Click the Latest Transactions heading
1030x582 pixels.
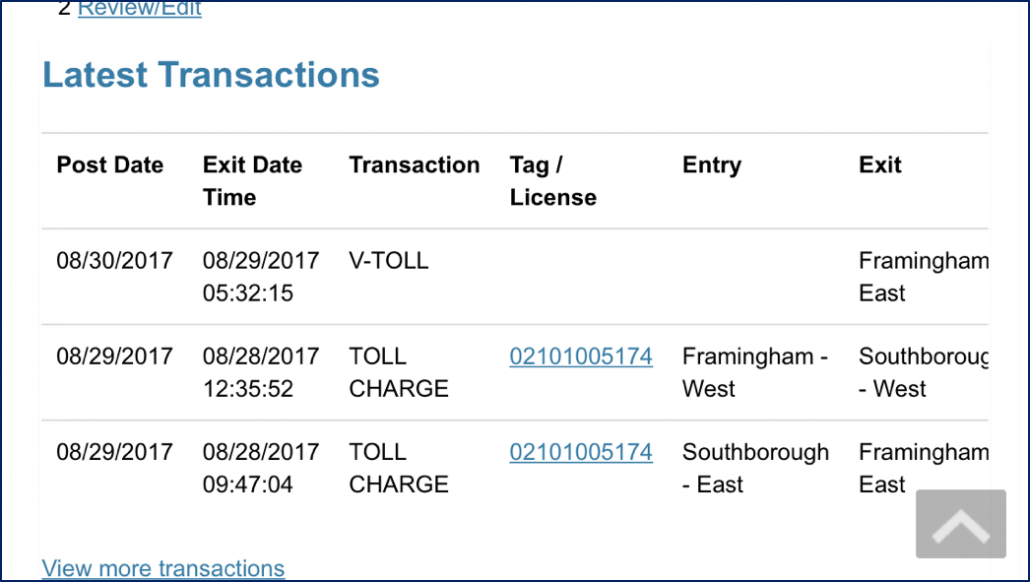tap(211, 75)
